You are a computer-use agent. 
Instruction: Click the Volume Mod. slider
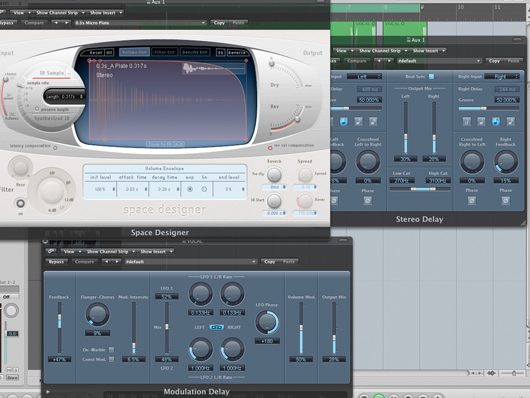pyautogui.click(x=301, y=328)
